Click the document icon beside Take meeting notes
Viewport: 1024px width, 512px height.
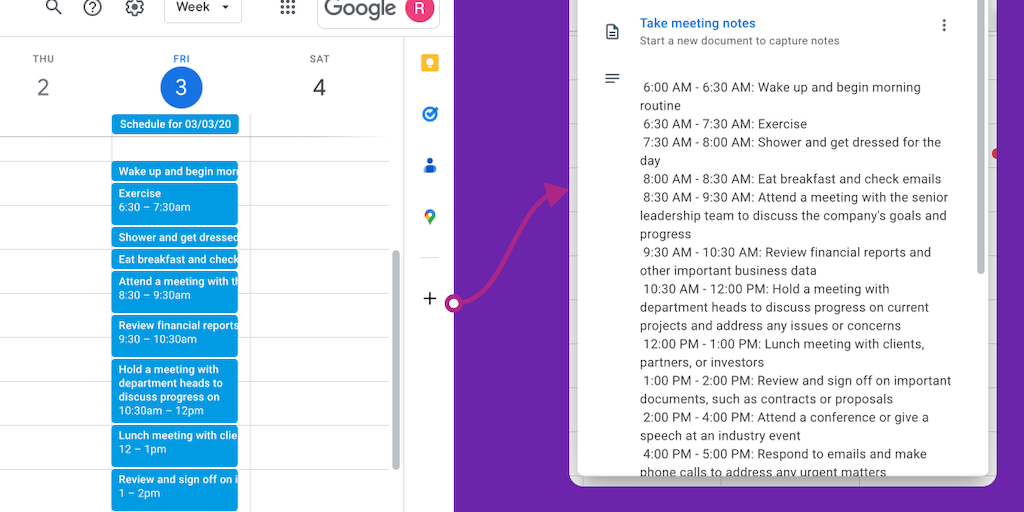[x=613, y=31]
